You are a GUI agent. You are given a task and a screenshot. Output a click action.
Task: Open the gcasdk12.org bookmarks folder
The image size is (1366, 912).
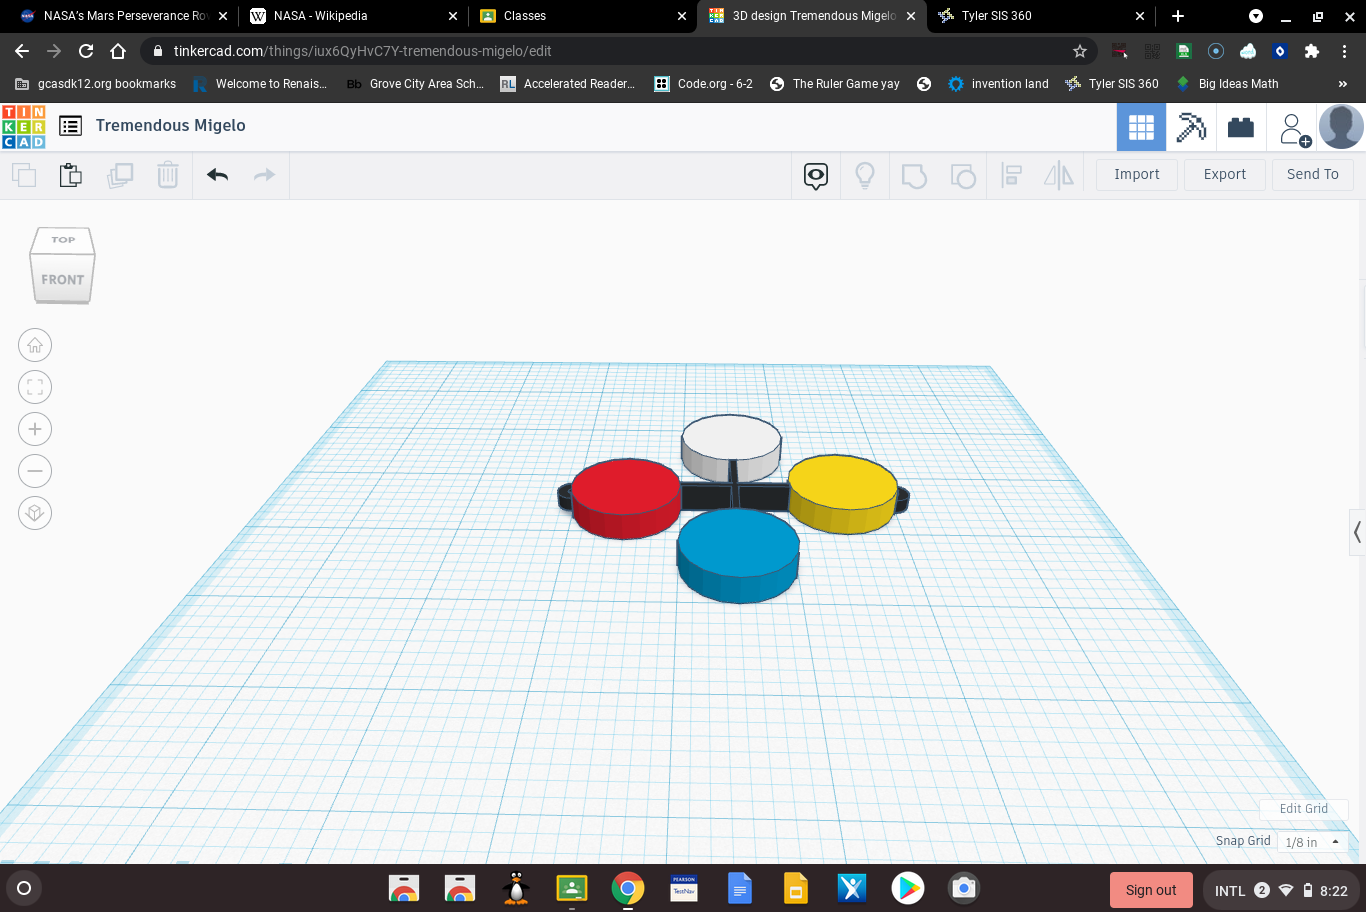96,84
